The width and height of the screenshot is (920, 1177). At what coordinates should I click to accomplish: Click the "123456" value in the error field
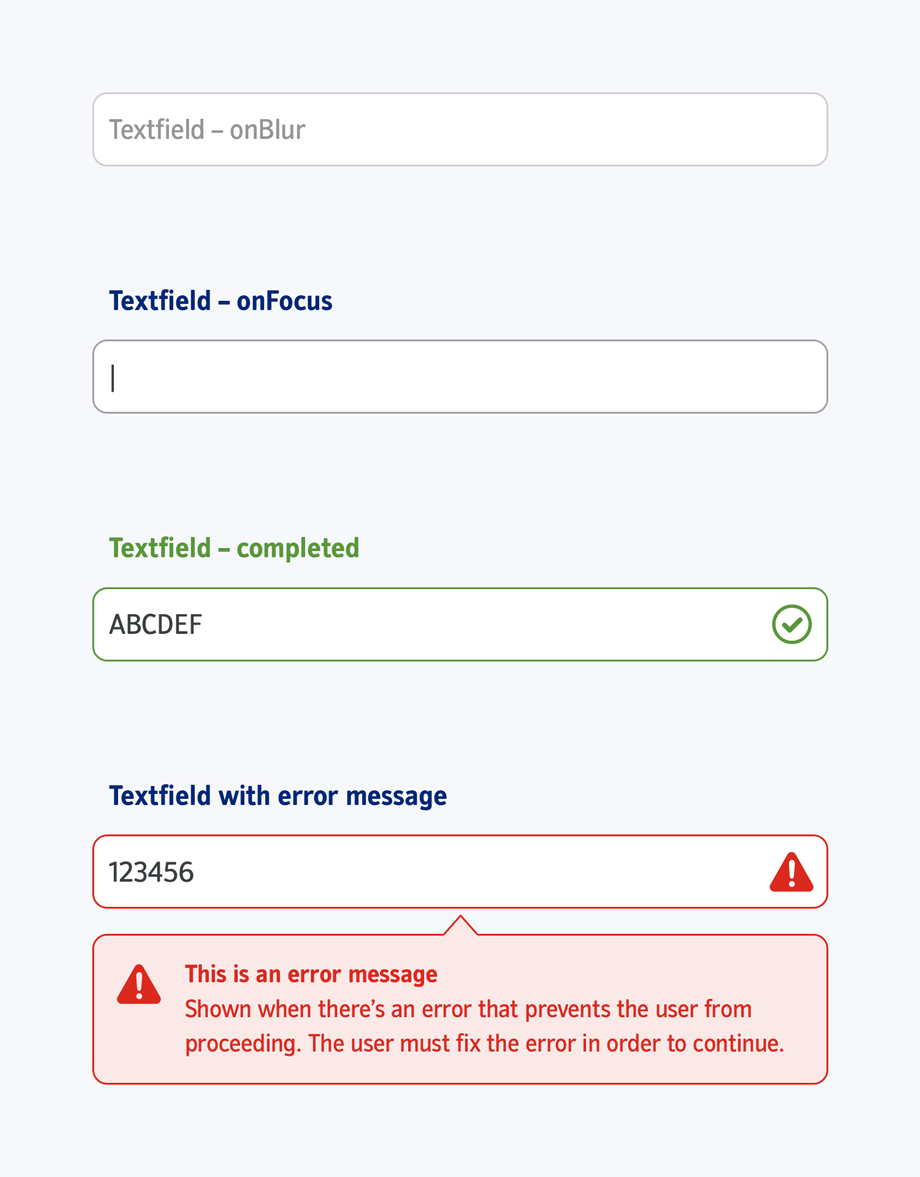click(x=151, y=872)
